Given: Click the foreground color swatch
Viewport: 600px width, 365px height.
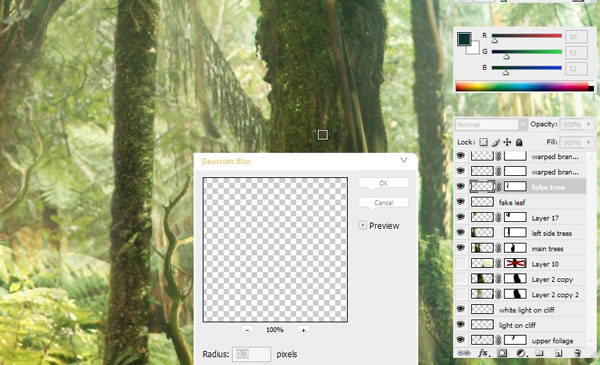Looking at the screenshot, I should coord(464,39).
